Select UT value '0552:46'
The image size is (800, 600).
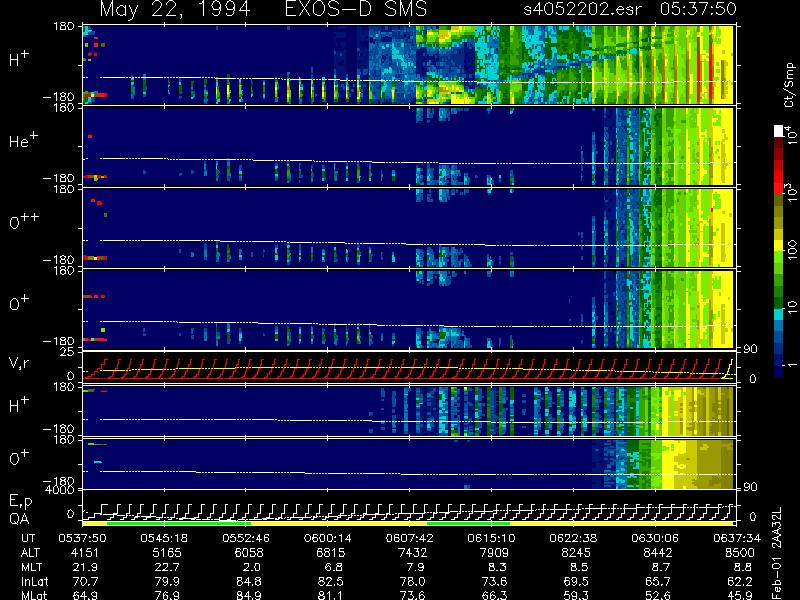point(246,538)
